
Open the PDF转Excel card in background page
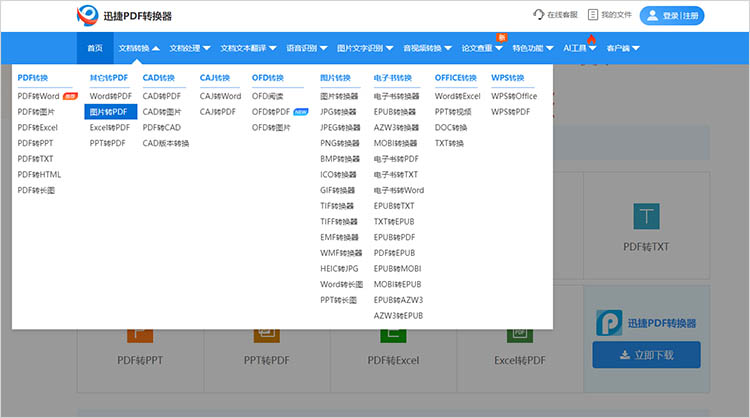point(393,361)
